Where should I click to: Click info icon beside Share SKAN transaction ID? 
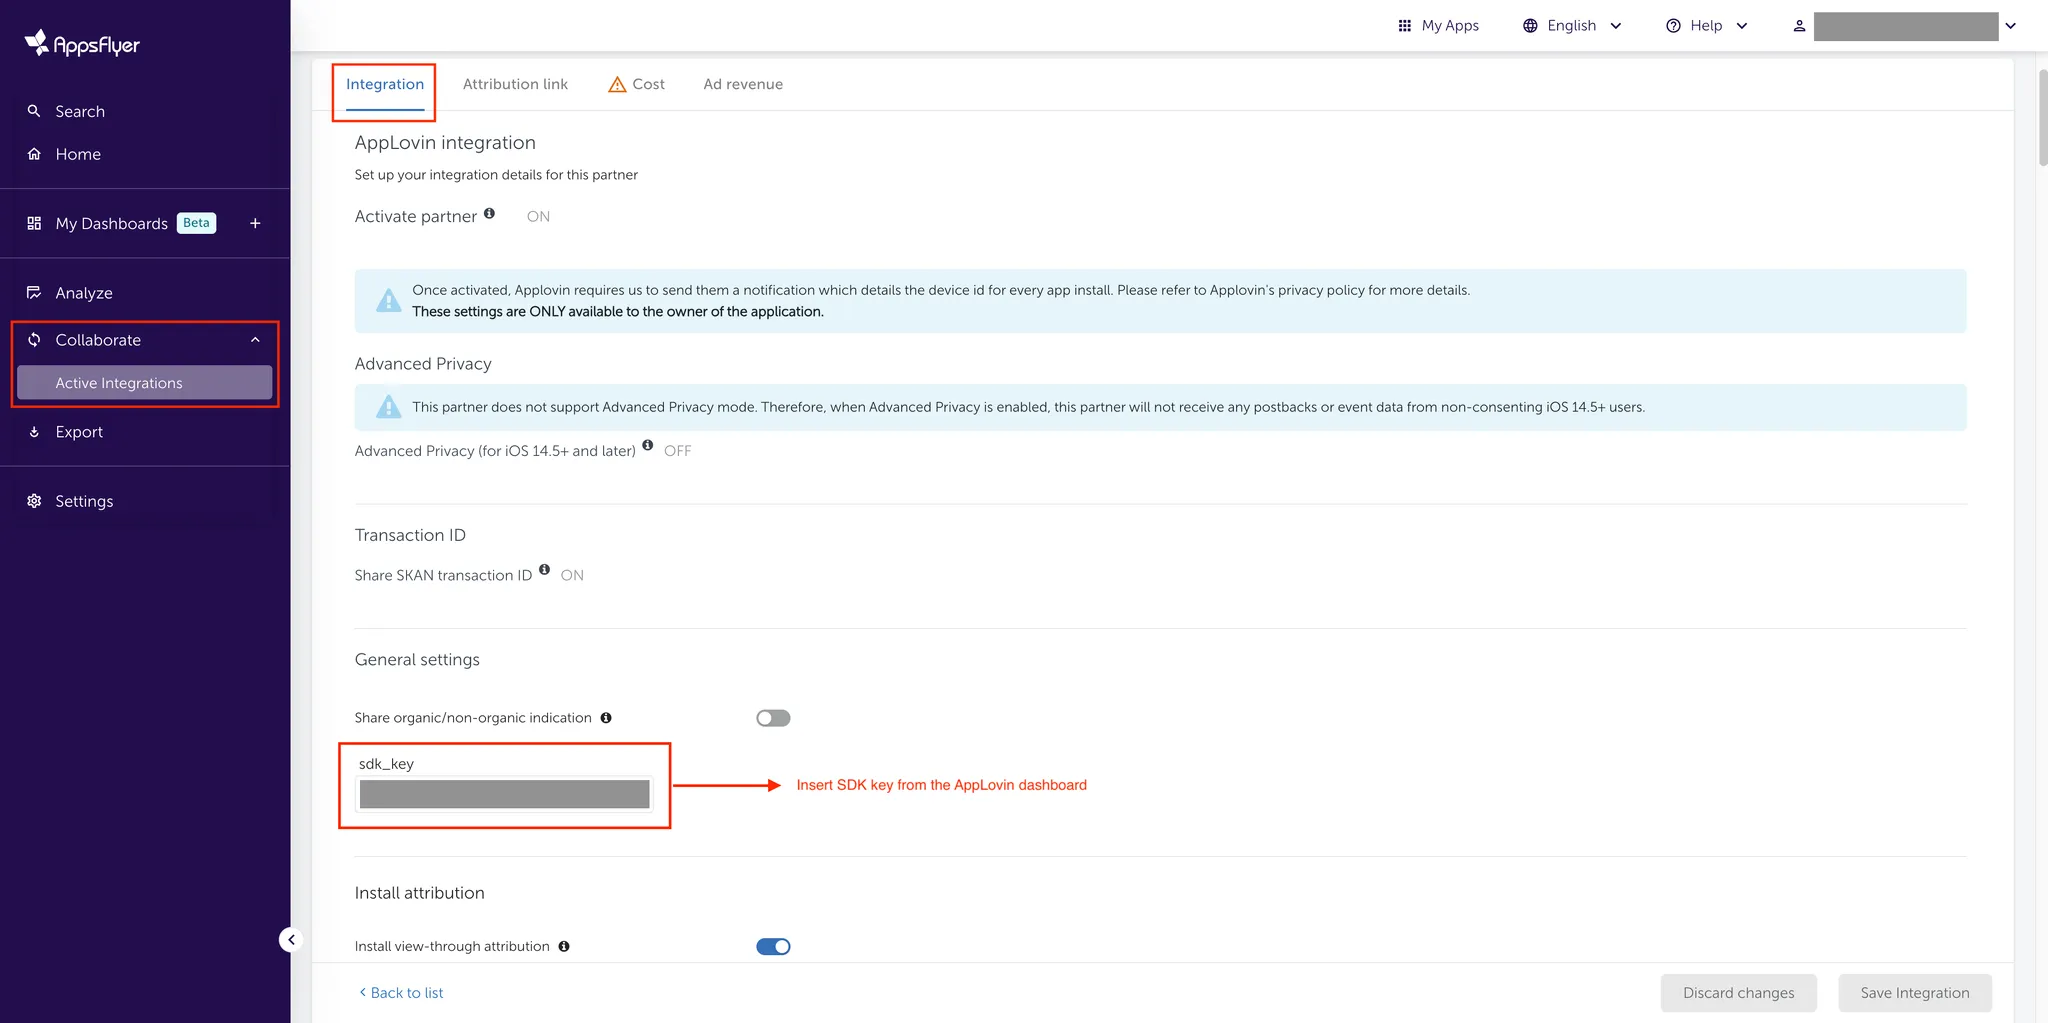click(544, 569)
